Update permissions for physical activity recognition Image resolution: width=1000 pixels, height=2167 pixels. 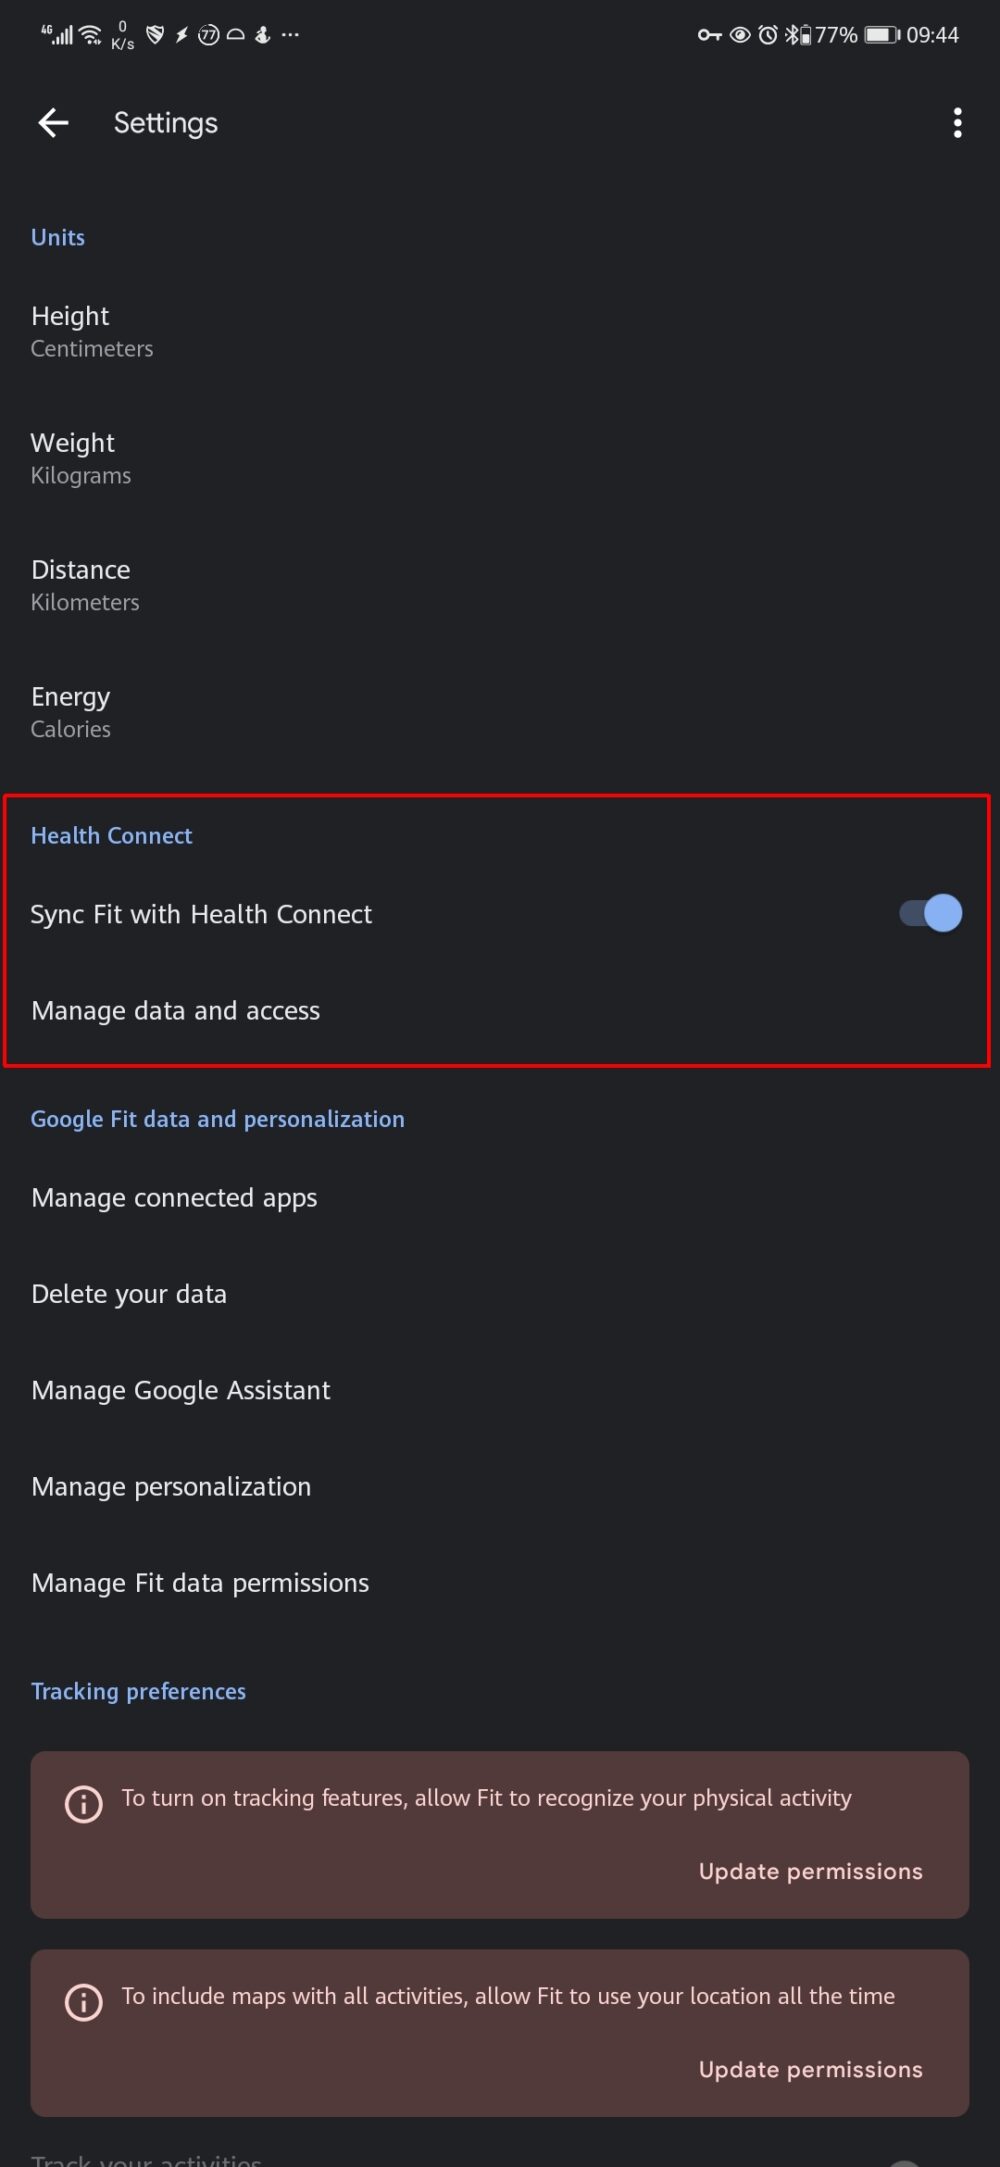[810, 1871]
